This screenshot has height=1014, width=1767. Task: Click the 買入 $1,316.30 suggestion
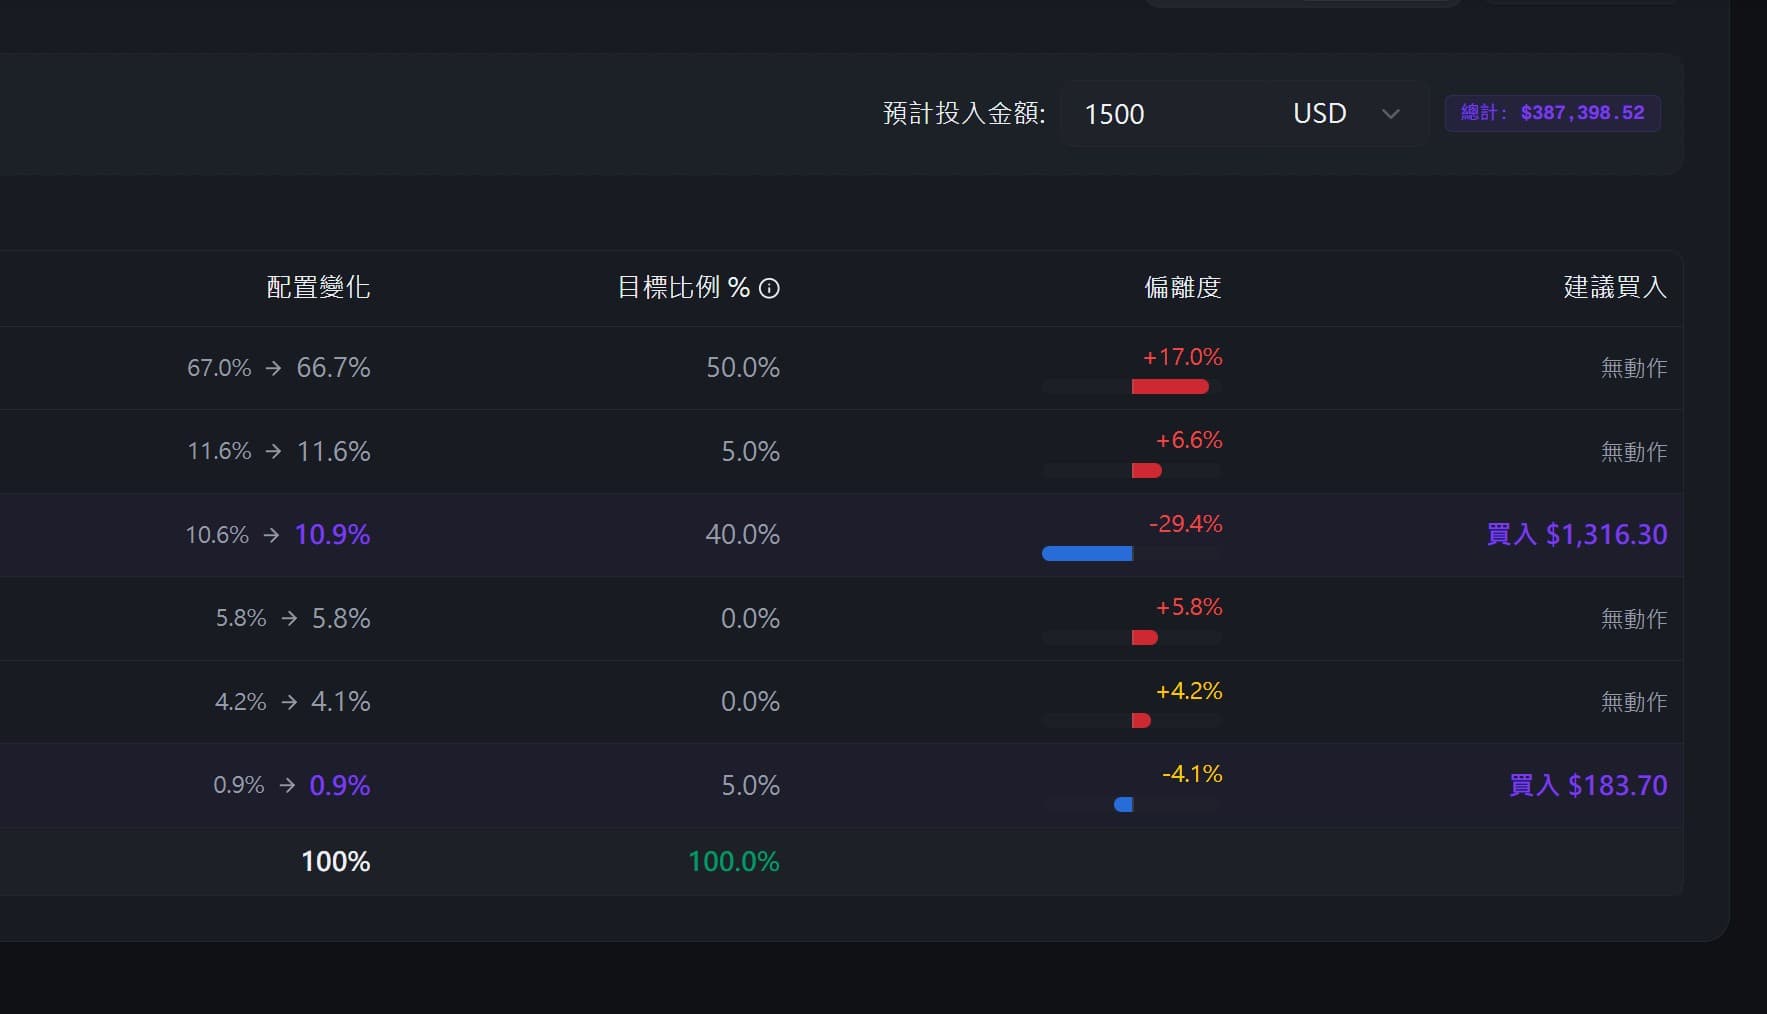[x=1577, y=534]
